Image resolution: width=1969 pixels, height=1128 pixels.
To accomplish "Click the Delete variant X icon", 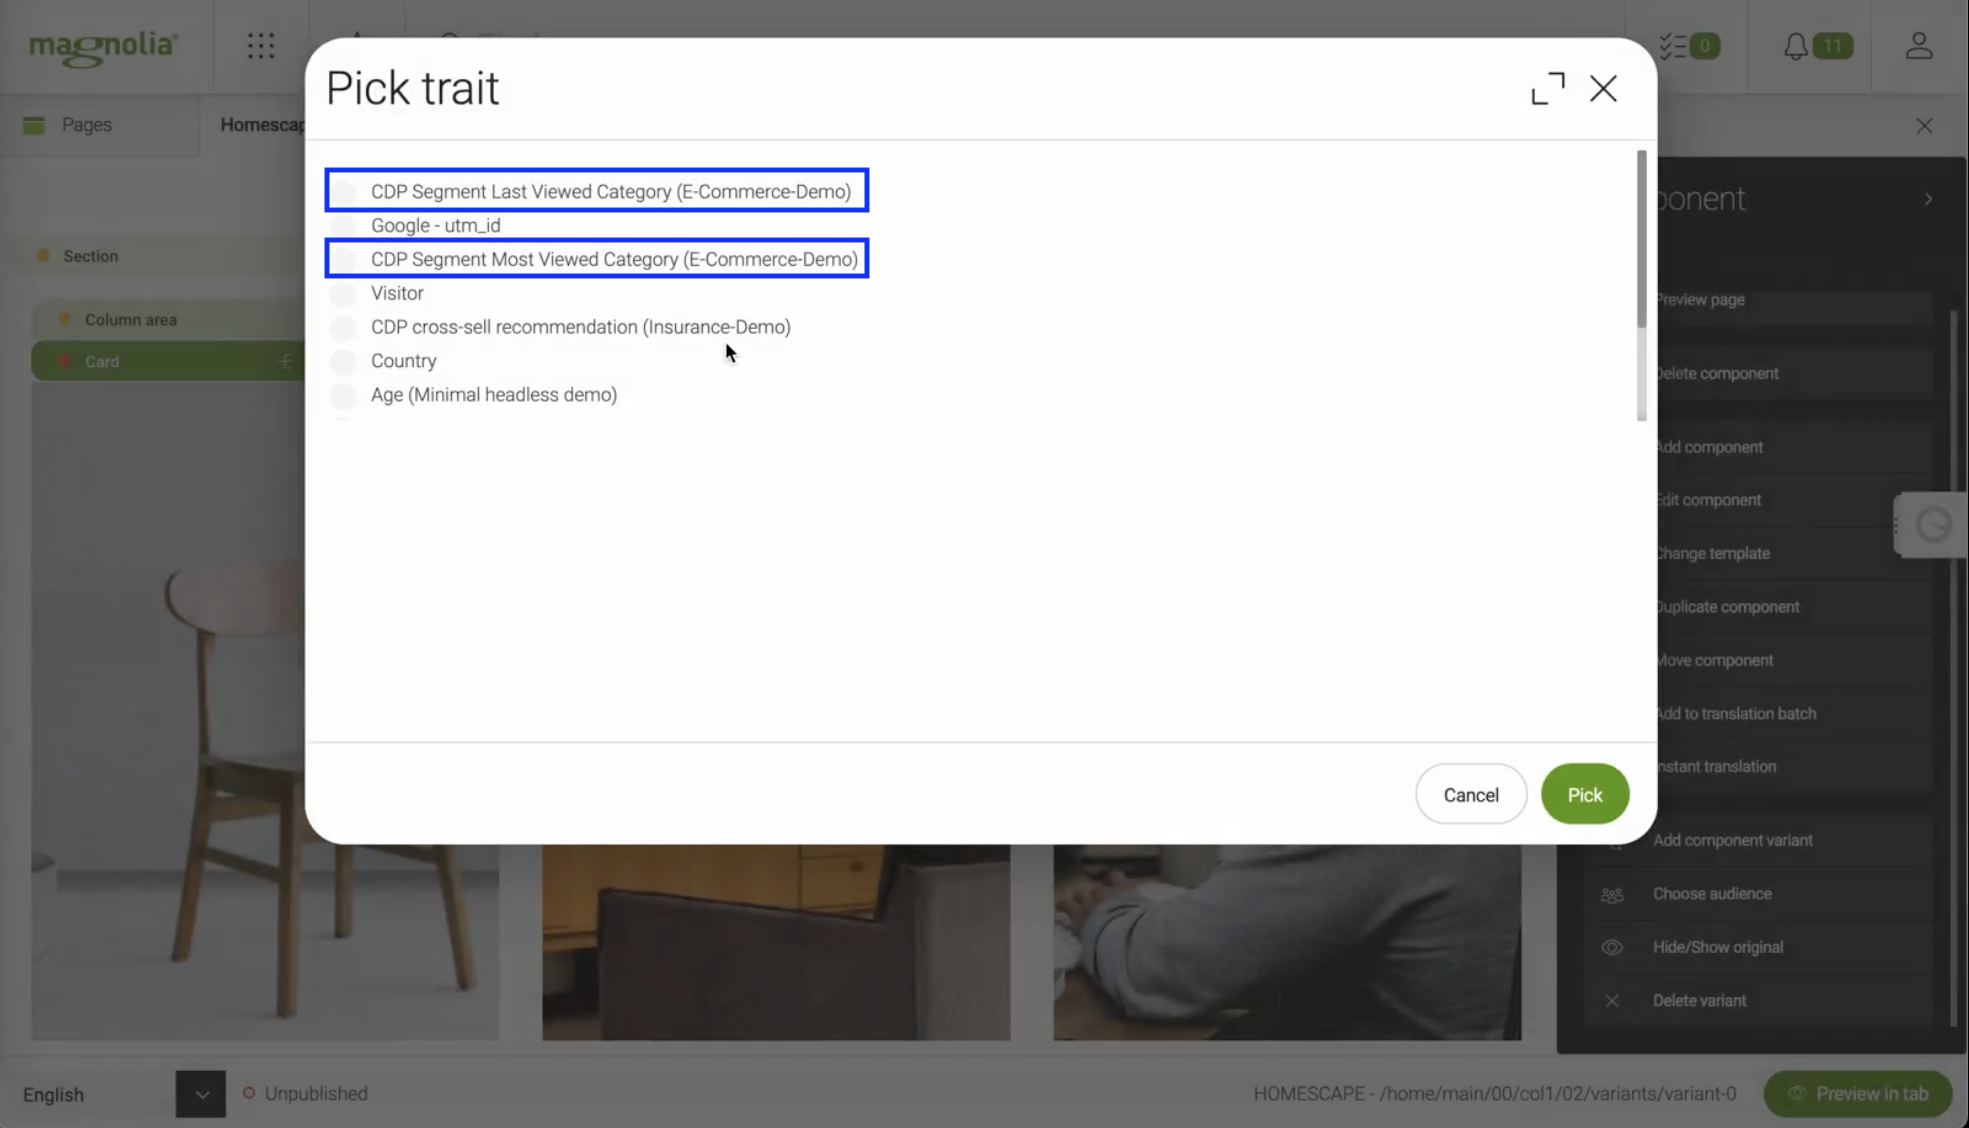I will coord(1612,1001).
